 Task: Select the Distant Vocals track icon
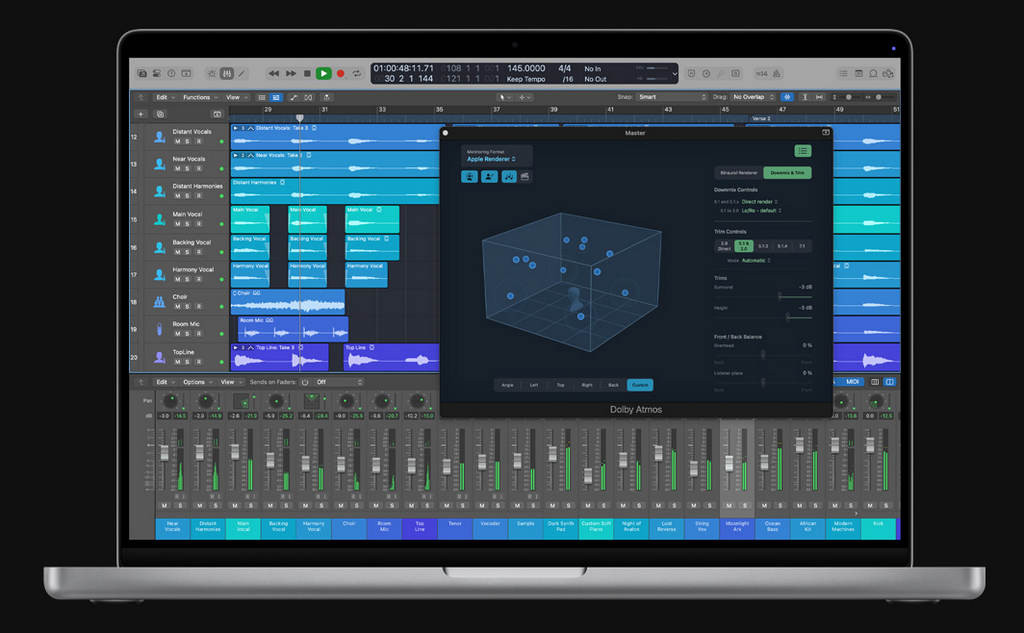tap(159, 137)
